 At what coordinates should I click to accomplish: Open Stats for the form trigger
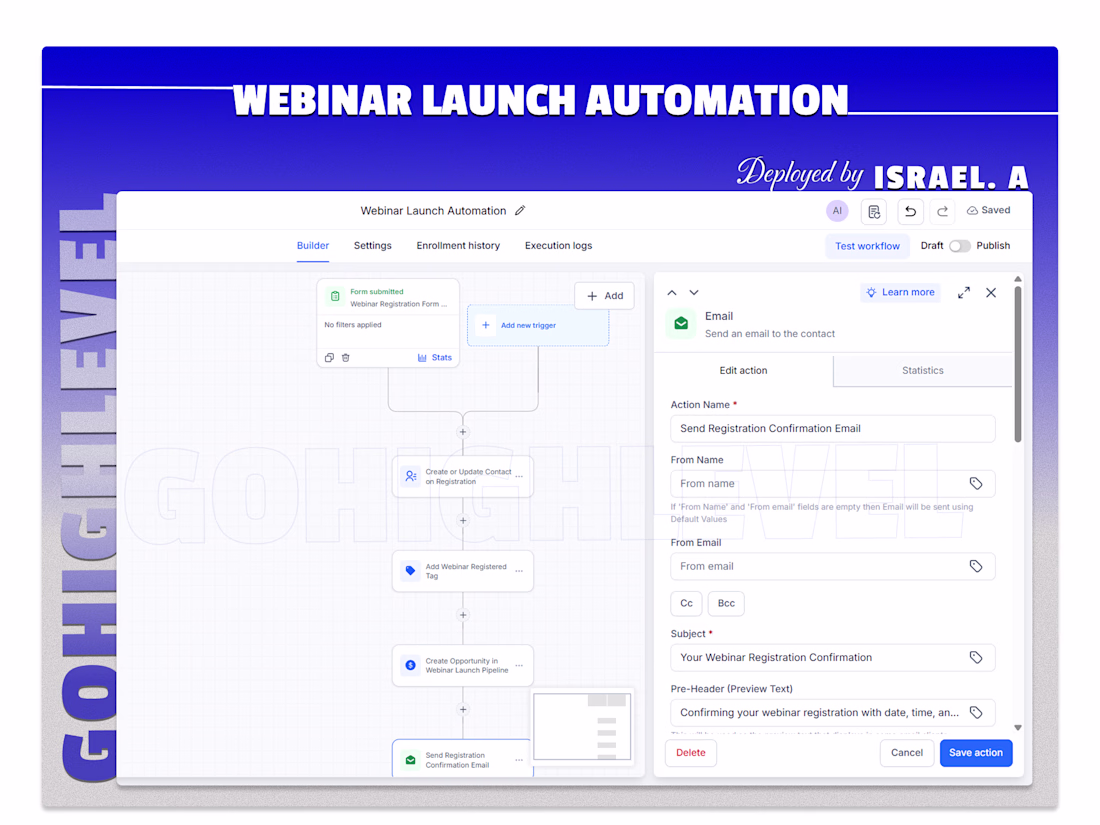coord(435,358)
